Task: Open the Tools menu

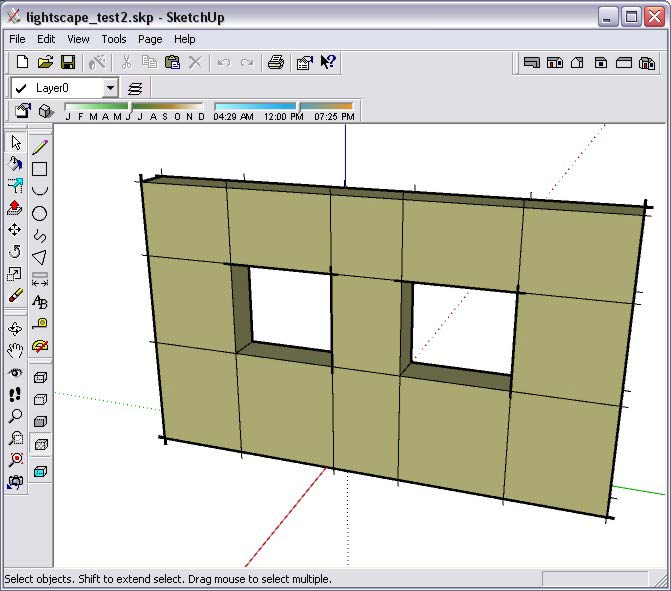Action: pos(114,39)
